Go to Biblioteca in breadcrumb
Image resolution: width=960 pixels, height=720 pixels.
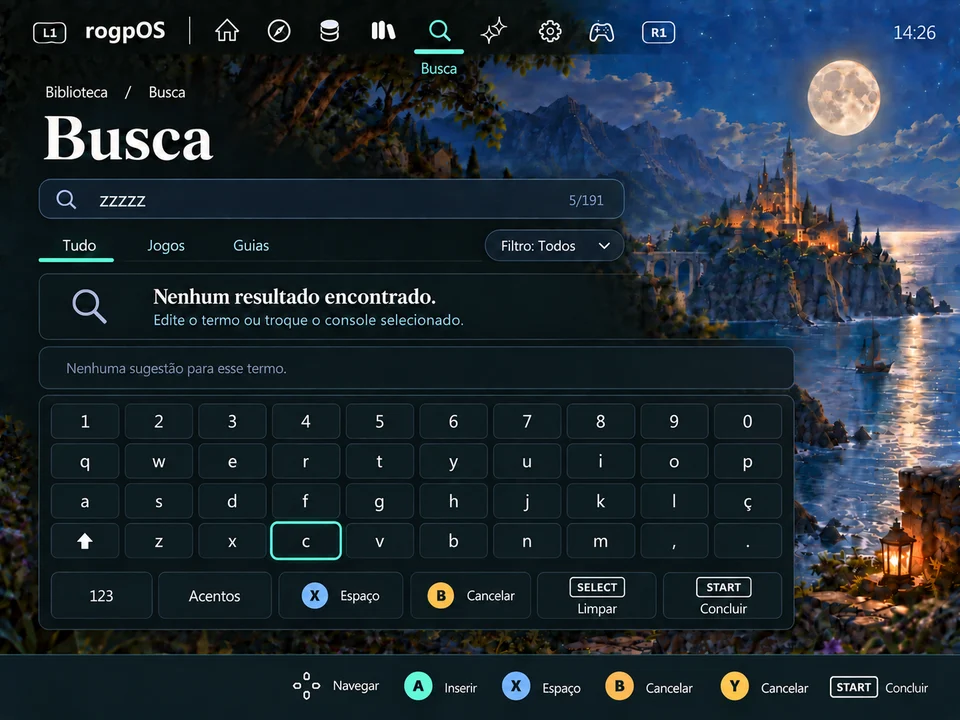click(77, 92)
